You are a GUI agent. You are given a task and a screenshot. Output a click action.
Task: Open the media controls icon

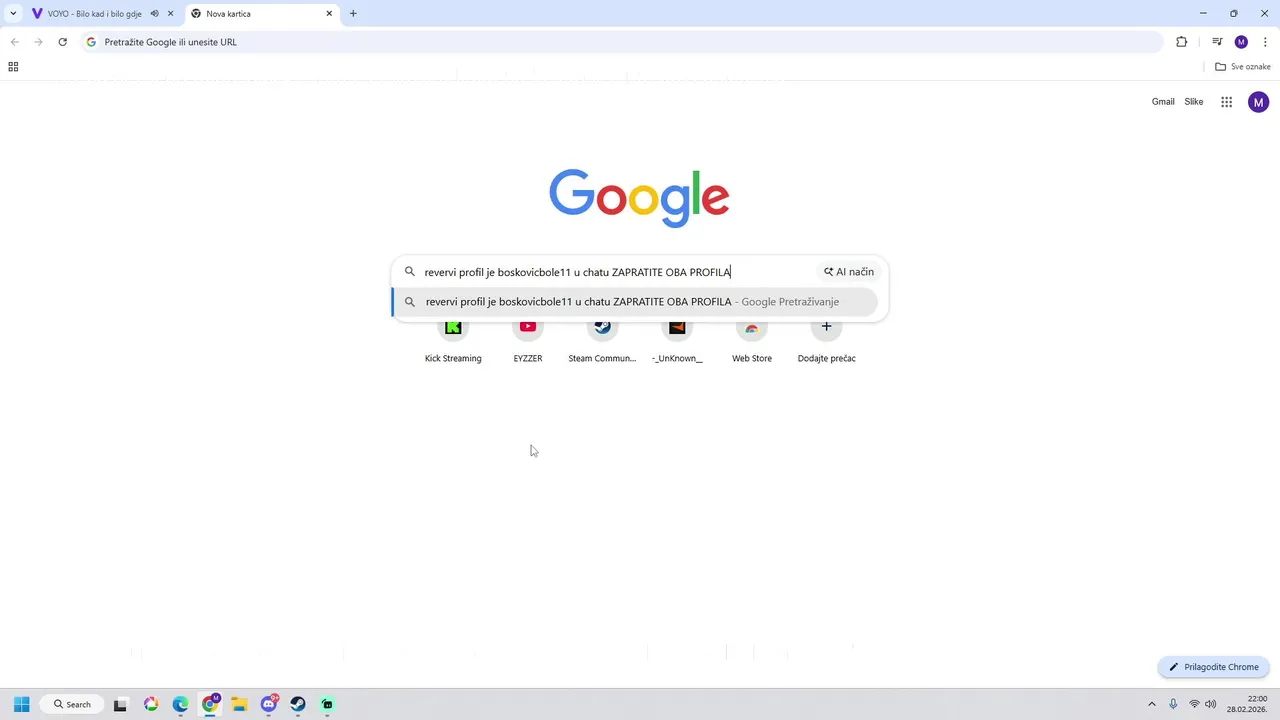(x=1217, y=42)
